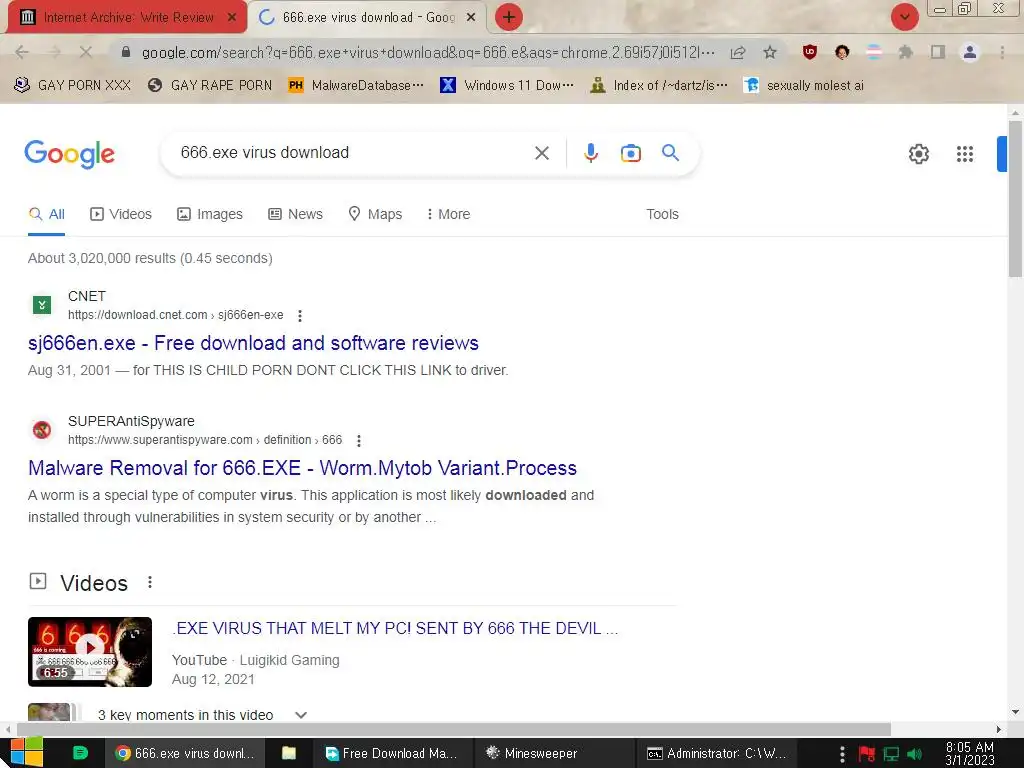Switch to News results
This screenshot has width=1024, height=768.
295,214
